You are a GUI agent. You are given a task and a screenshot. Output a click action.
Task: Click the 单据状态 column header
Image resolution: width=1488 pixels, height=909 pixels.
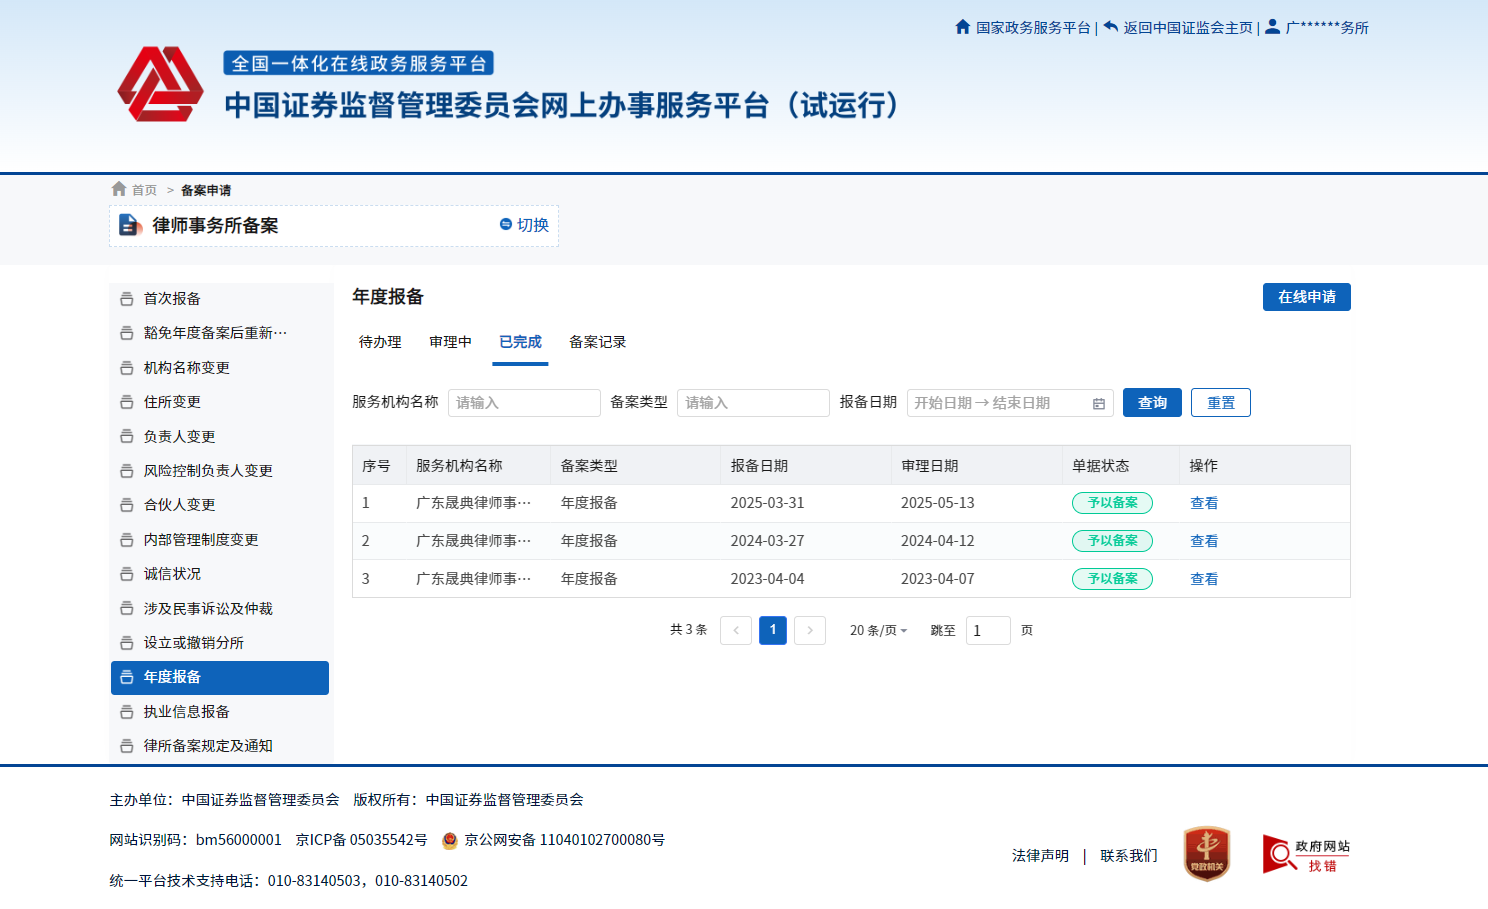click(x=1100, y=466)
